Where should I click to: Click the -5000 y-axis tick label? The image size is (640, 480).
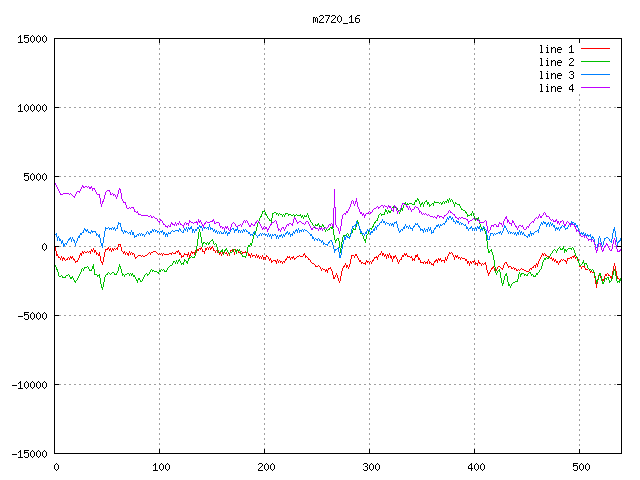click(32, 316)
